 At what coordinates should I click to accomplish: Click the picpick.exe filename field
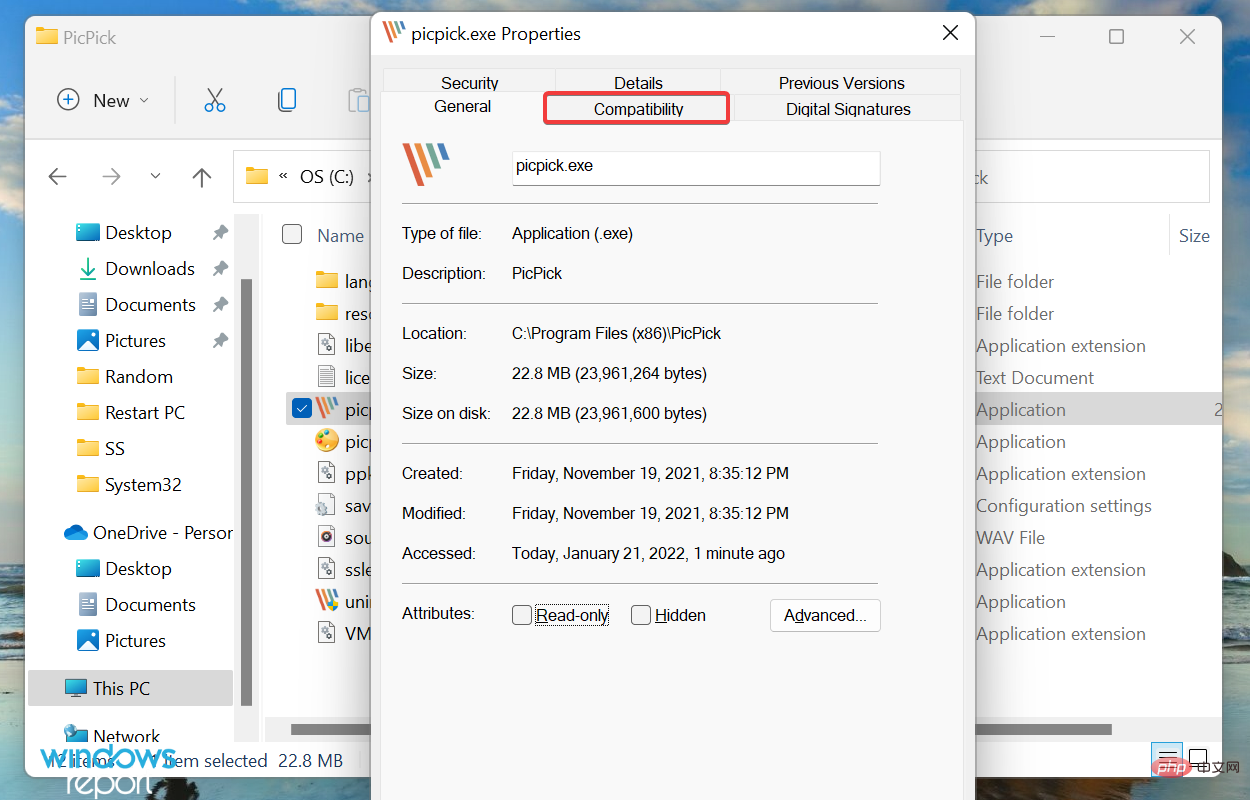696,167
